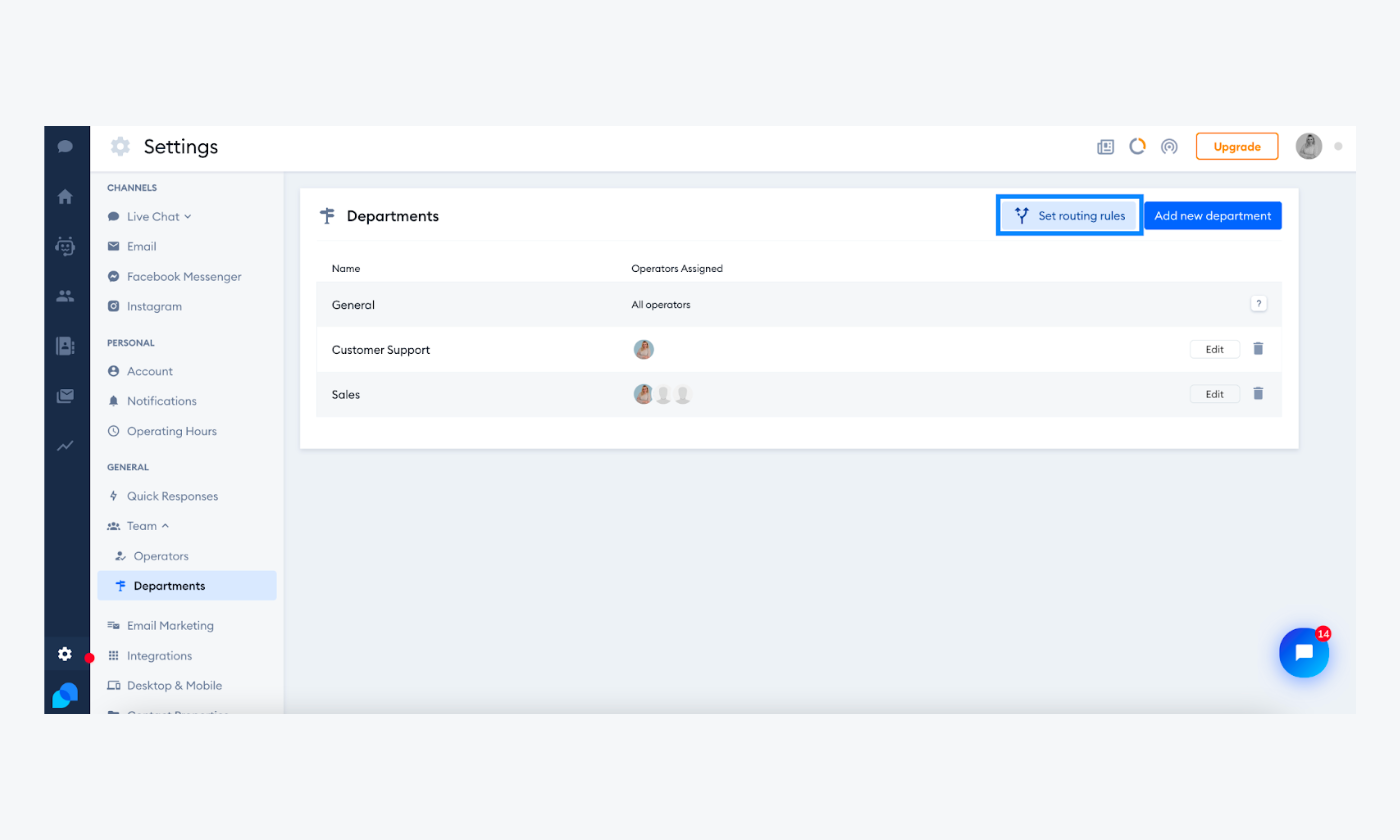Delete the Customer Support department trash icon

[x=1258, y=349]
